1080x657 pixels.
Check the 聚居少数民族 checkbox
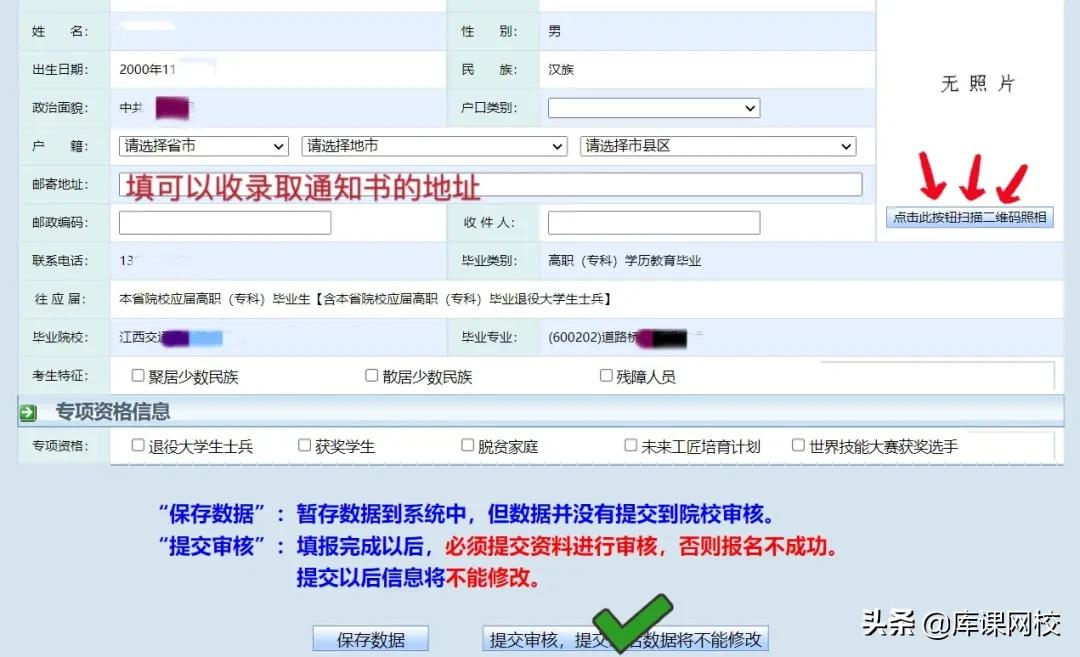coord(138,375)
